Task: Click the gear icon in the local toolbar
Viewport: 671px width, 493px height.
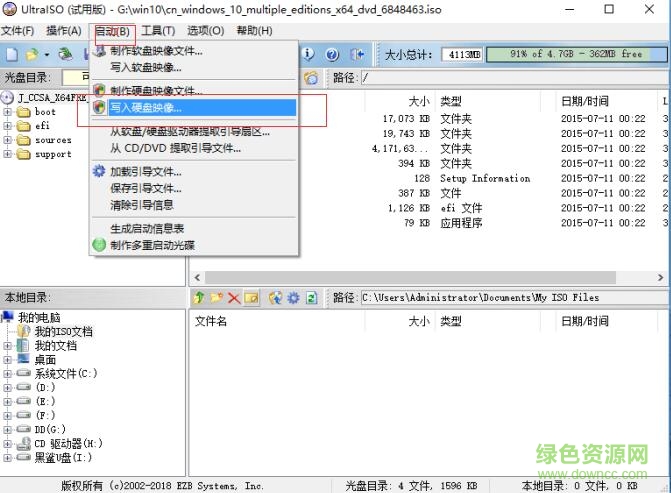Action: [293, 298]
